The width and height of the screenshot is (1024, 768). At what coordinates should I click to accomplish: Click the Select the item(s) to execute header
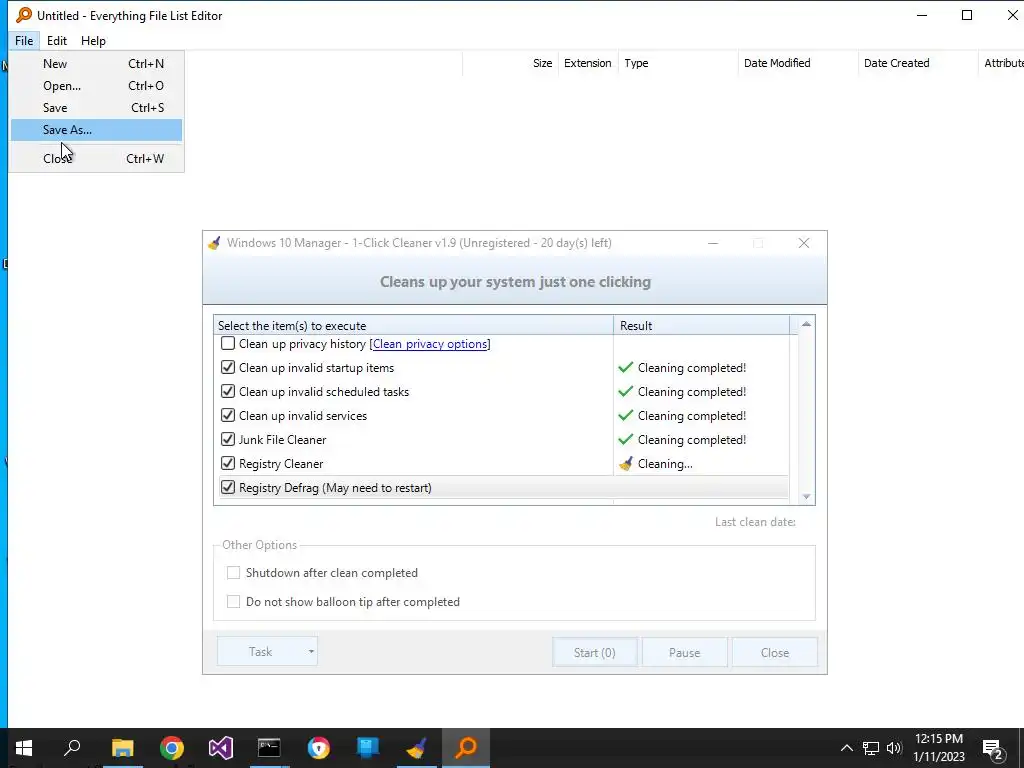[413, 325]
